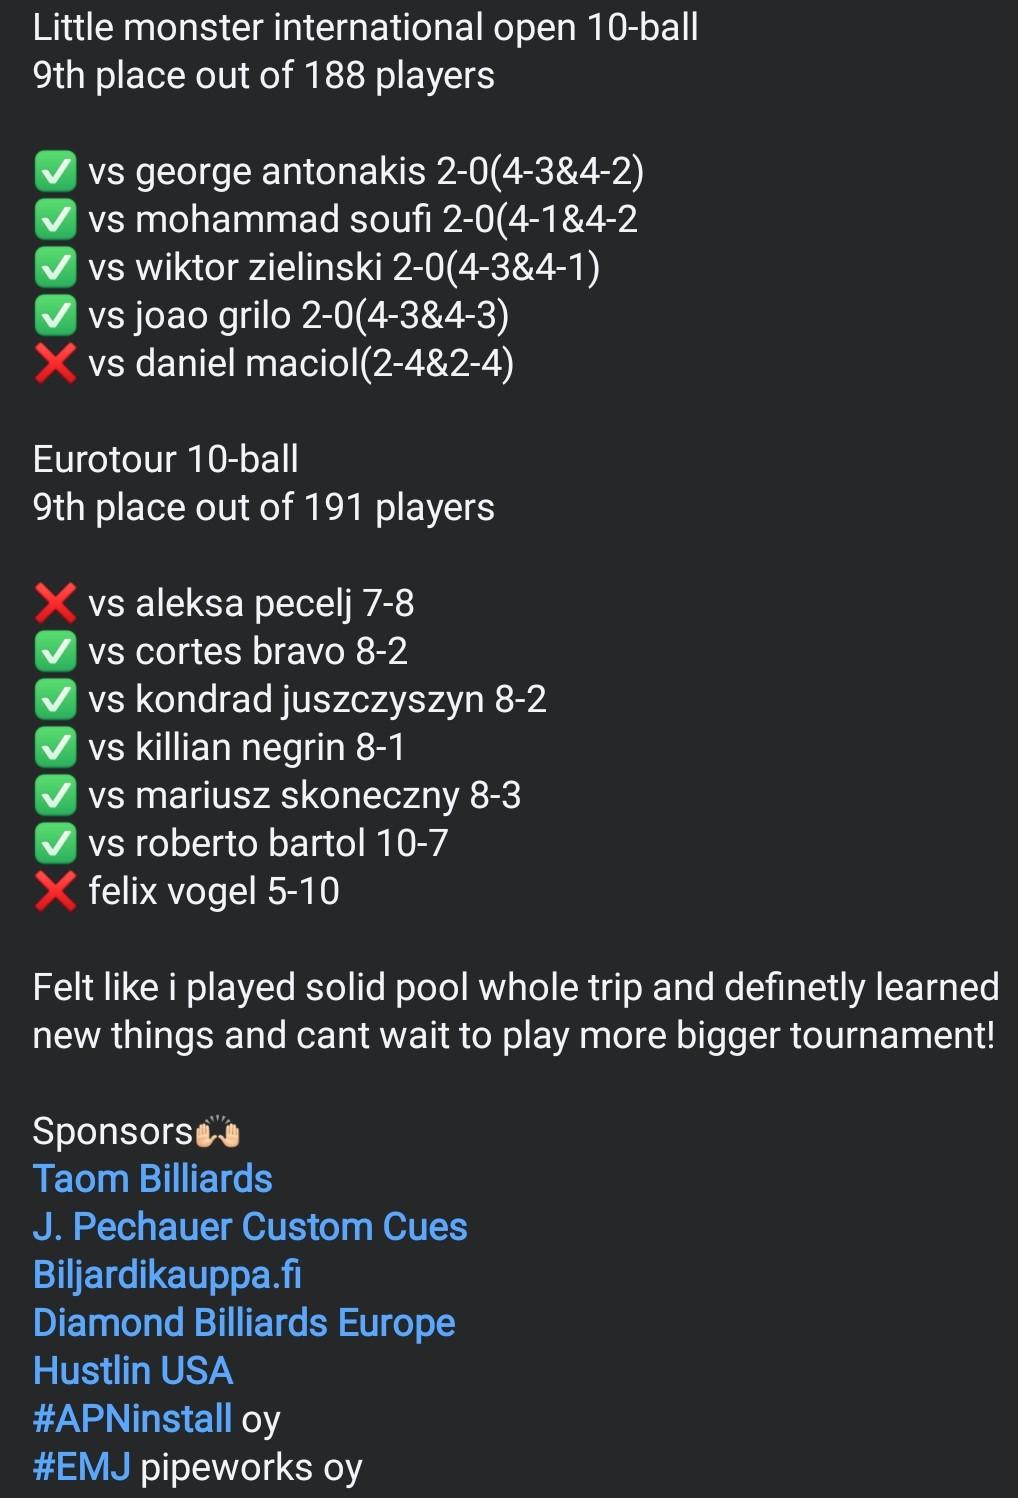Image resolution: width=1018 pixels, height=1498 pixels.
Task: Click green checkmark beside cortes bravo
Action: [x=55, y=652]
